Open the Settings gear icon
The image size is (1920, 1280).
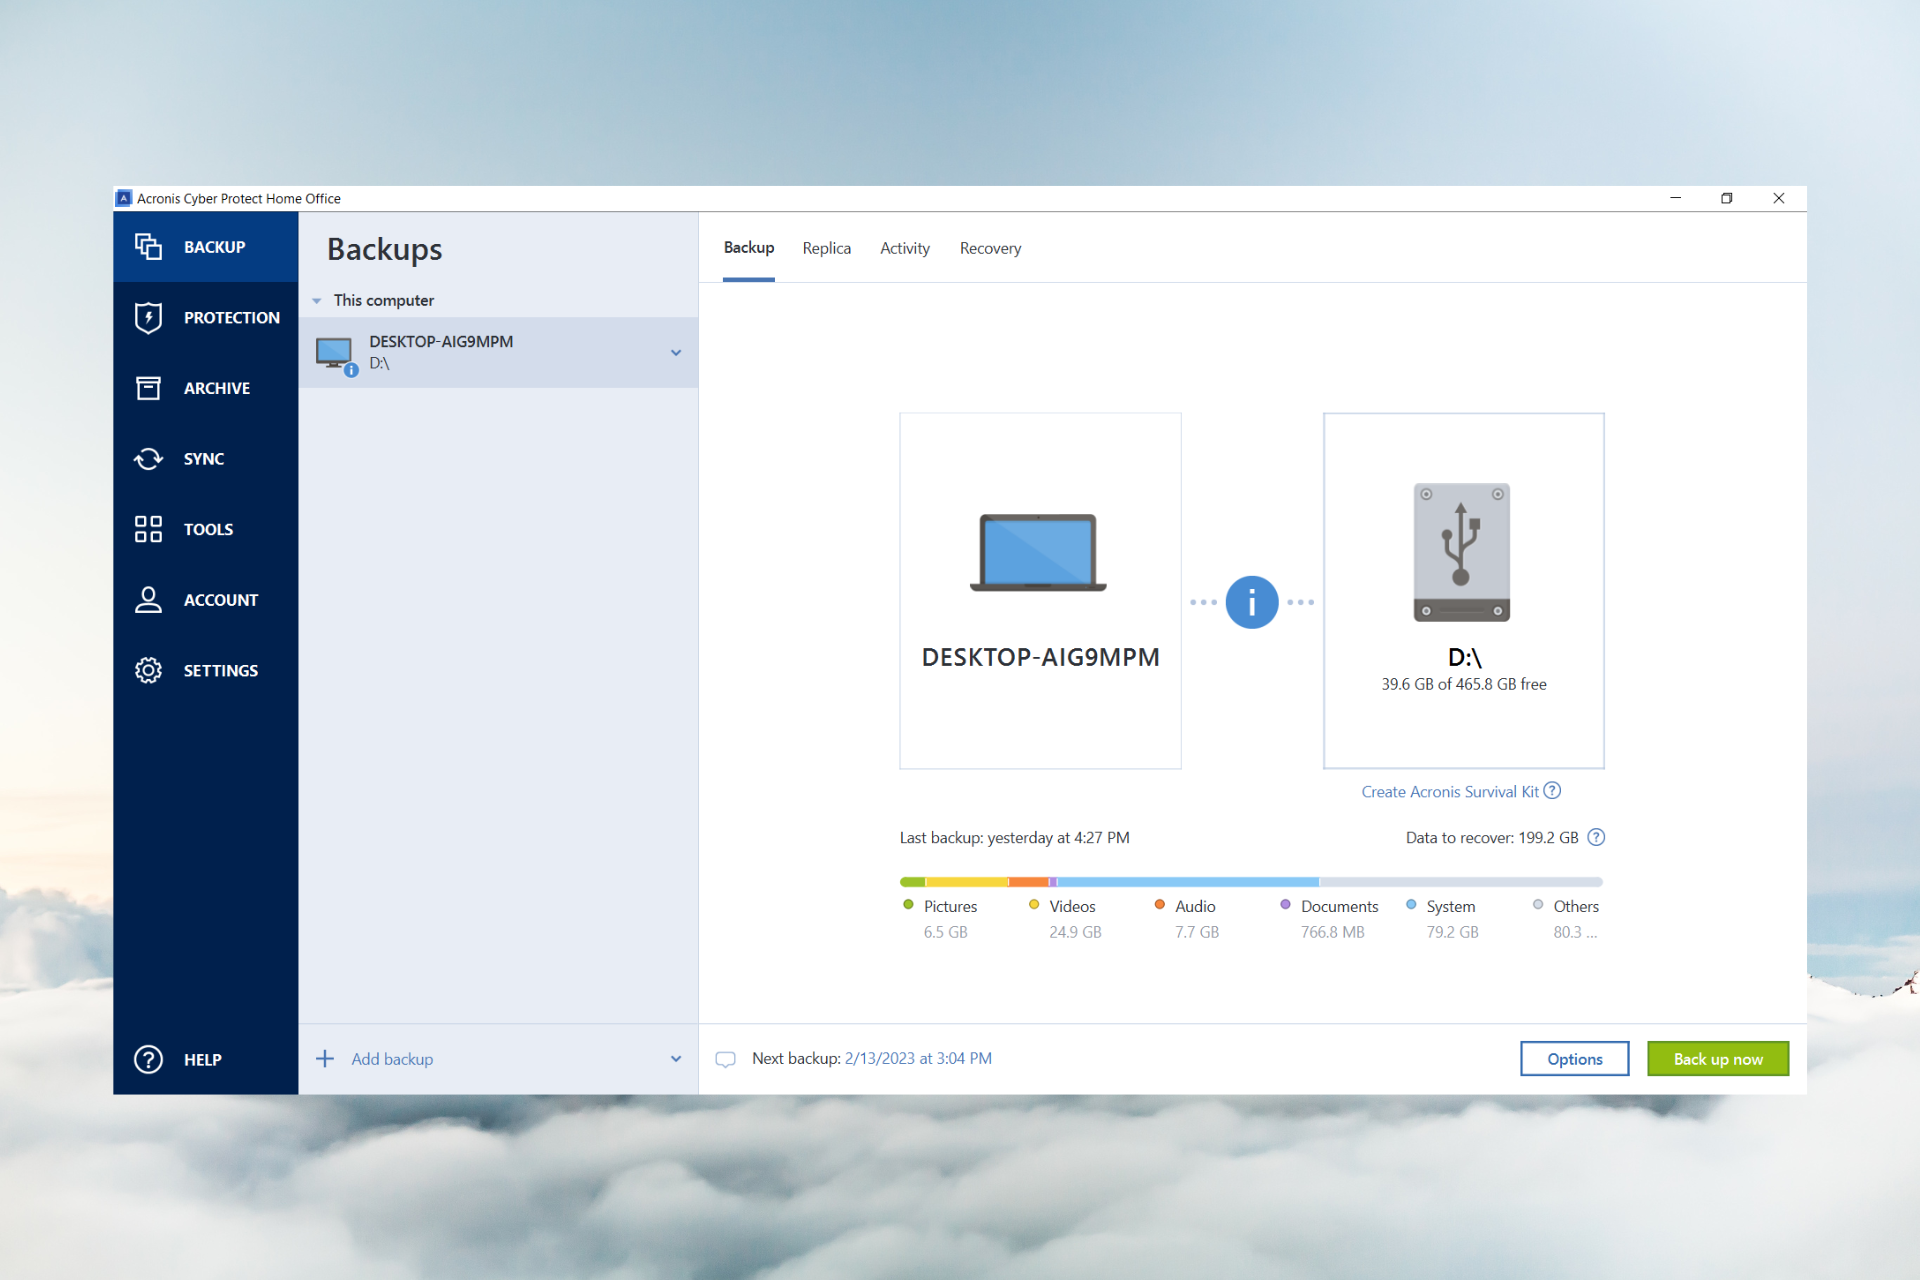click(148, 671)
